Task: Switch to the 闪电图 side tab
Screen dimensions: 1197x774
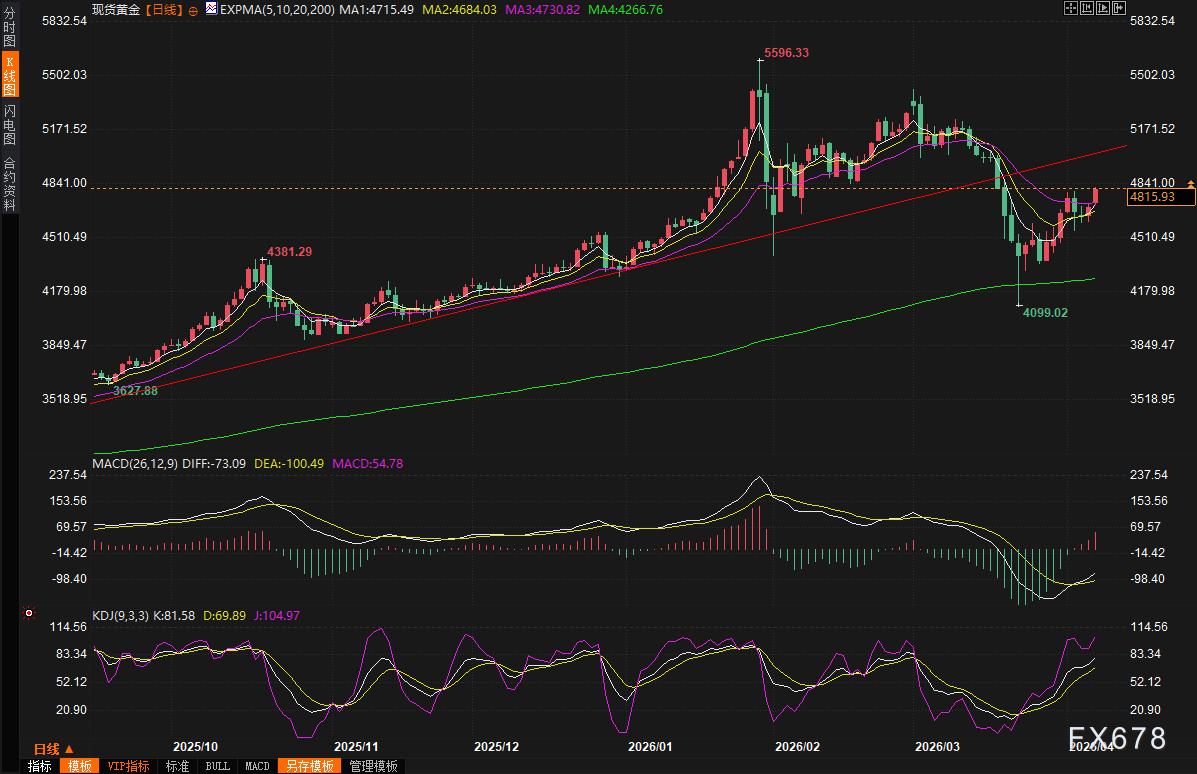Action: pyautogui.click(x=9, y=124)
